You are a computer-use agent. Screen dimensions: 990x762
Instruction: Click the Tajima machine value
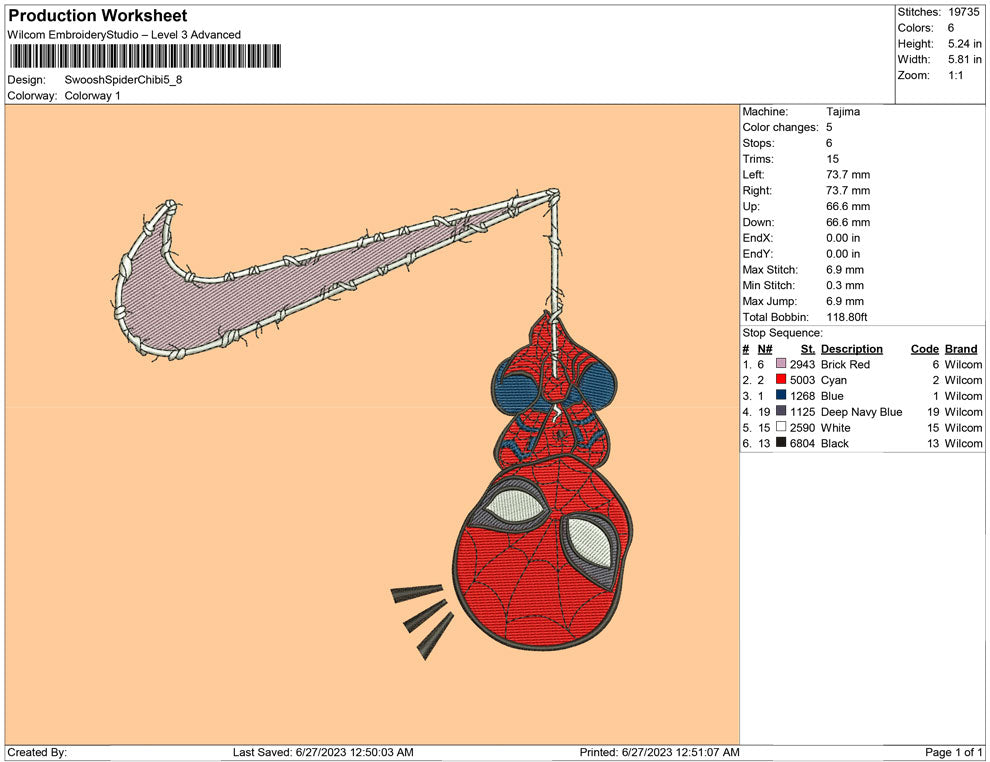tap(843, 112)
